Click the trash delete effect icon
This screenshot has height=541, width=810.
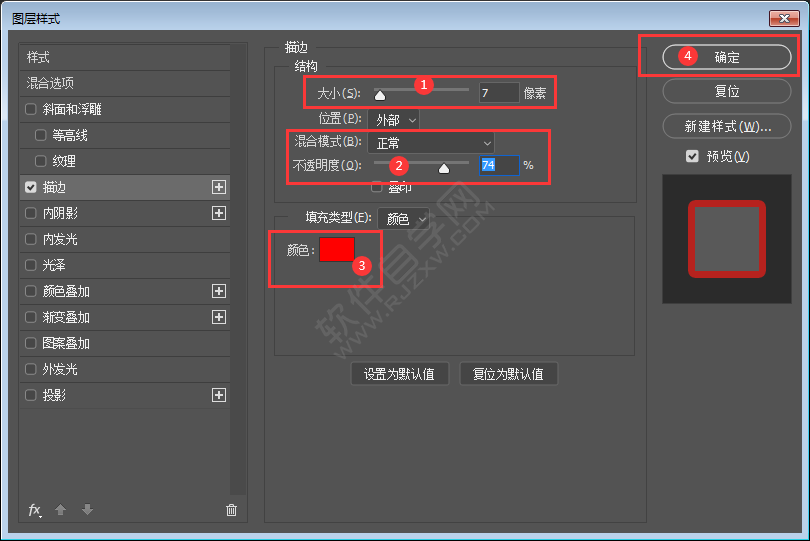click(x=231, y=511)
